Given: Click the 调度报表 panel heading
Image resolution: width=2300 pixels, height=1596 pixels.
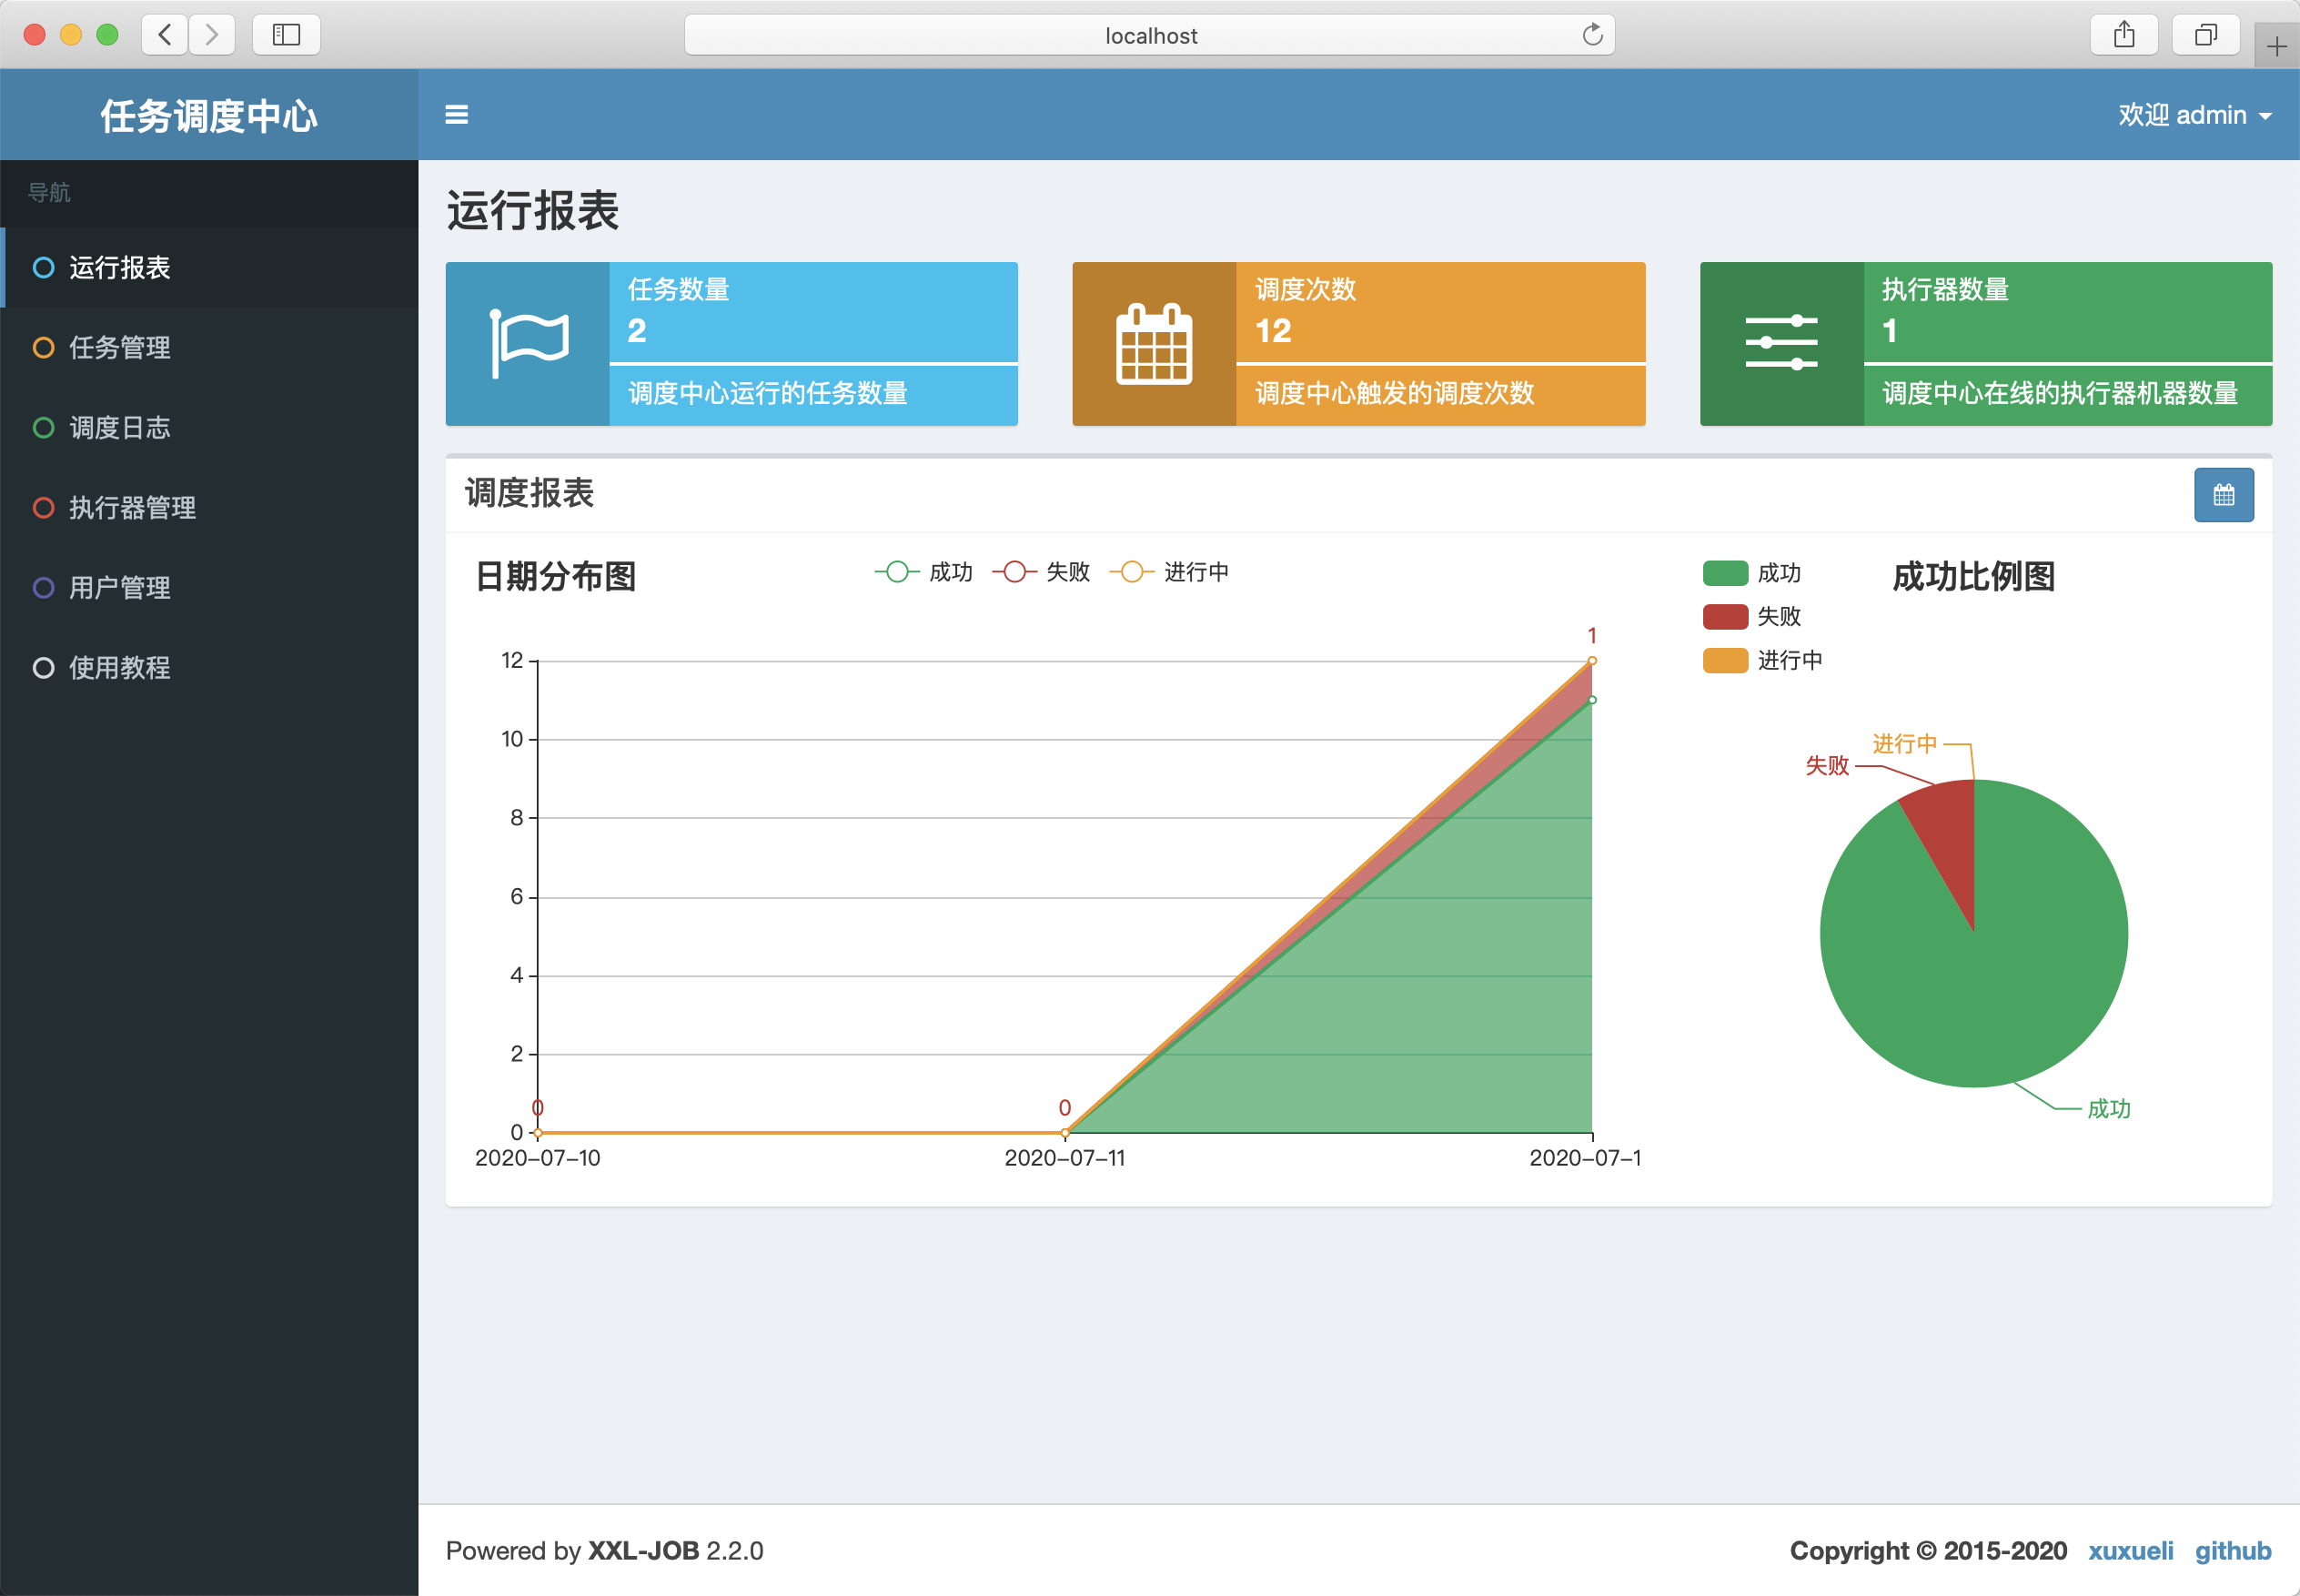Looking at the screenshot, I should coord(529,493).
